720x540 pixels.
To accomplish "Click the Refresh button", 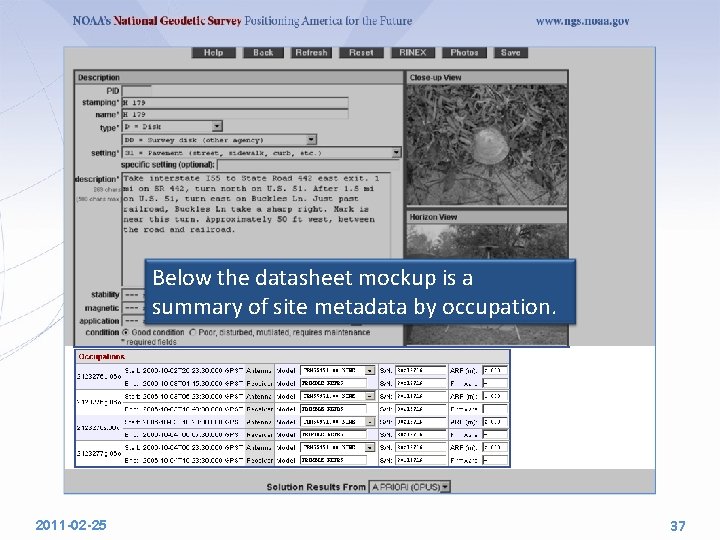I will (311, 53).
